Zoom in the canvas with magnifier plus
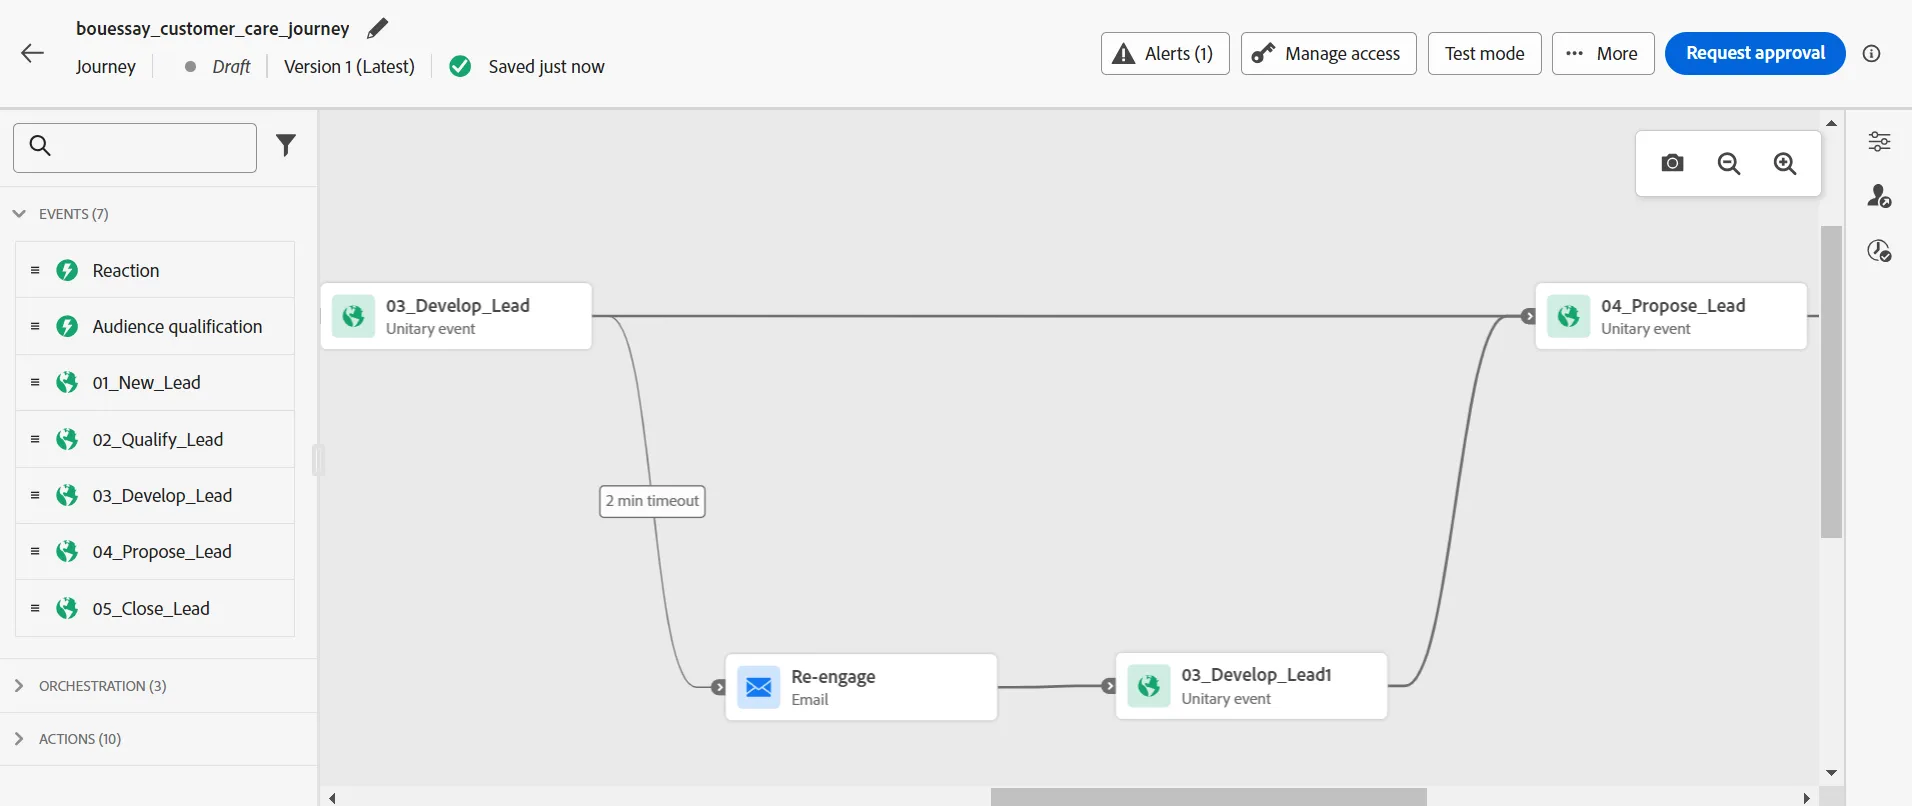 [1785, 163]
